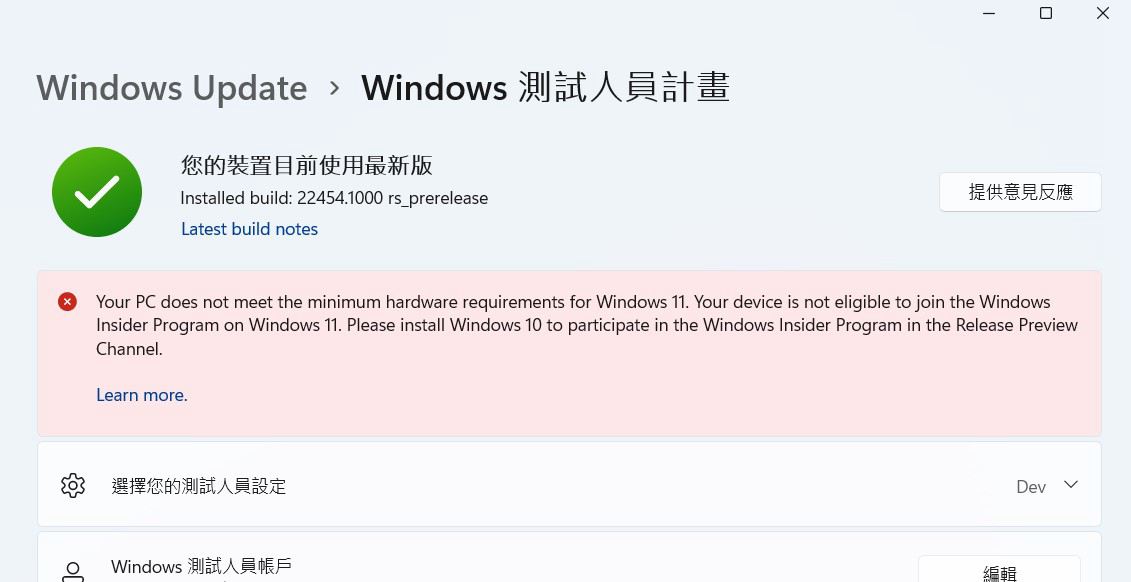
Task: Minimize the Settings window
Action: click(x=989, y=14)
